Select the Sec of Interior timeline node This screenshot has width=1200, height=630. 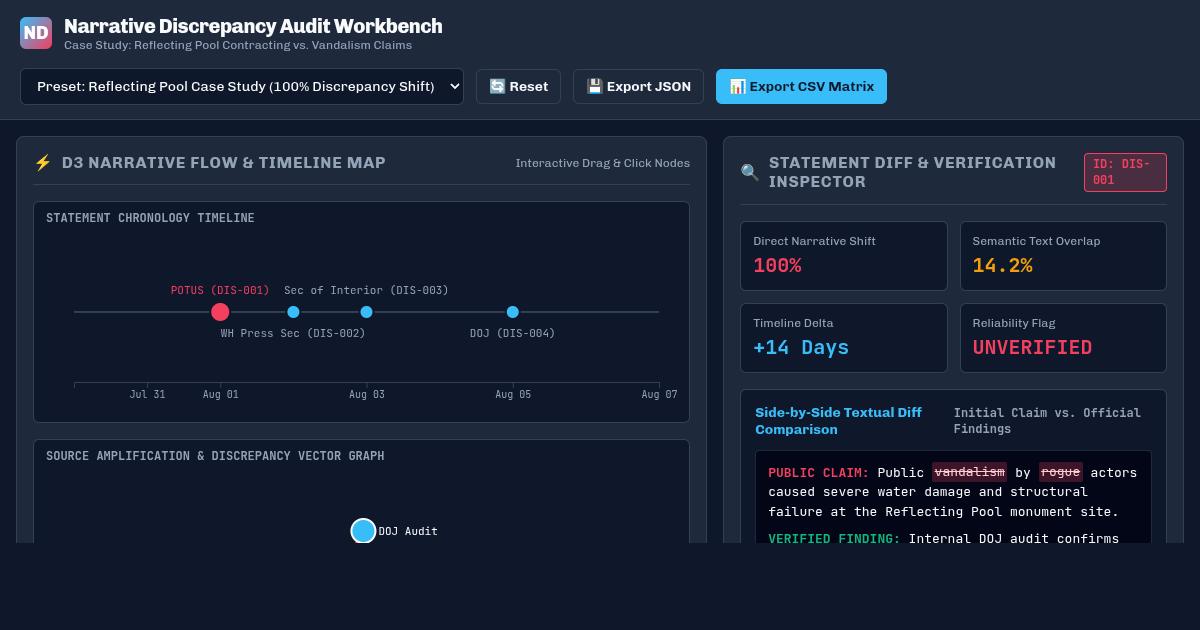pyautogui.click(x=366, y=312)
